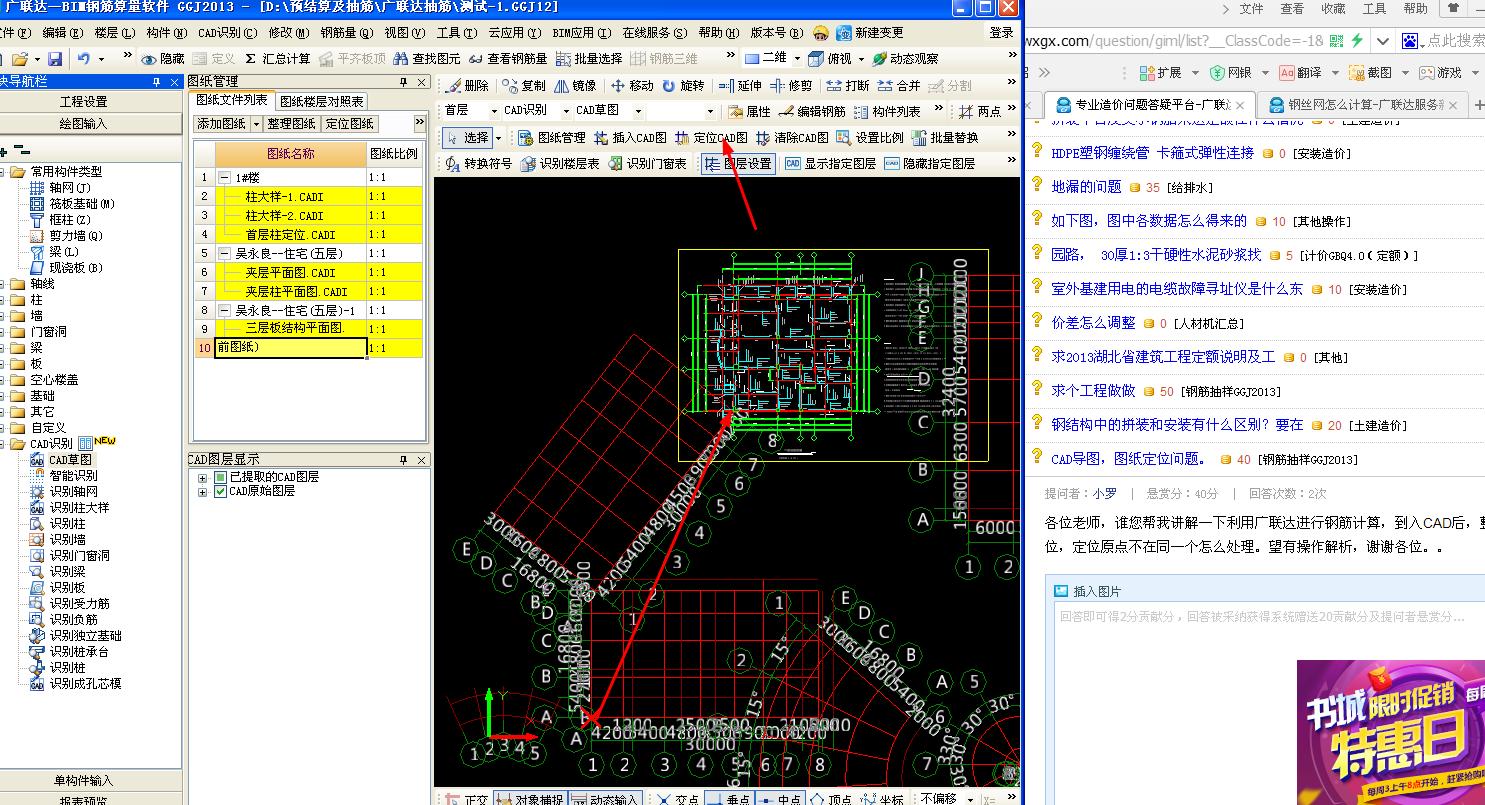Toggle 中点 midpoint snap

778,800
